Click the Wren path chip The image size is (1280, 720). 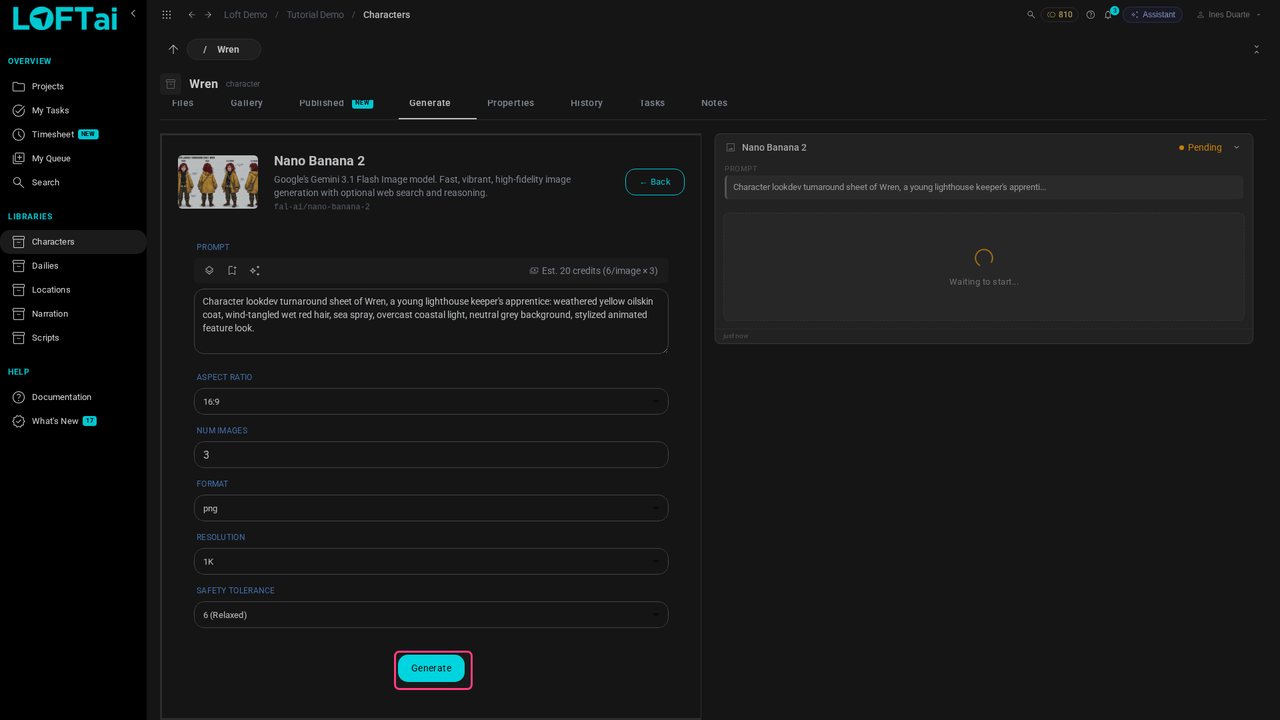[x=224, y=49]
